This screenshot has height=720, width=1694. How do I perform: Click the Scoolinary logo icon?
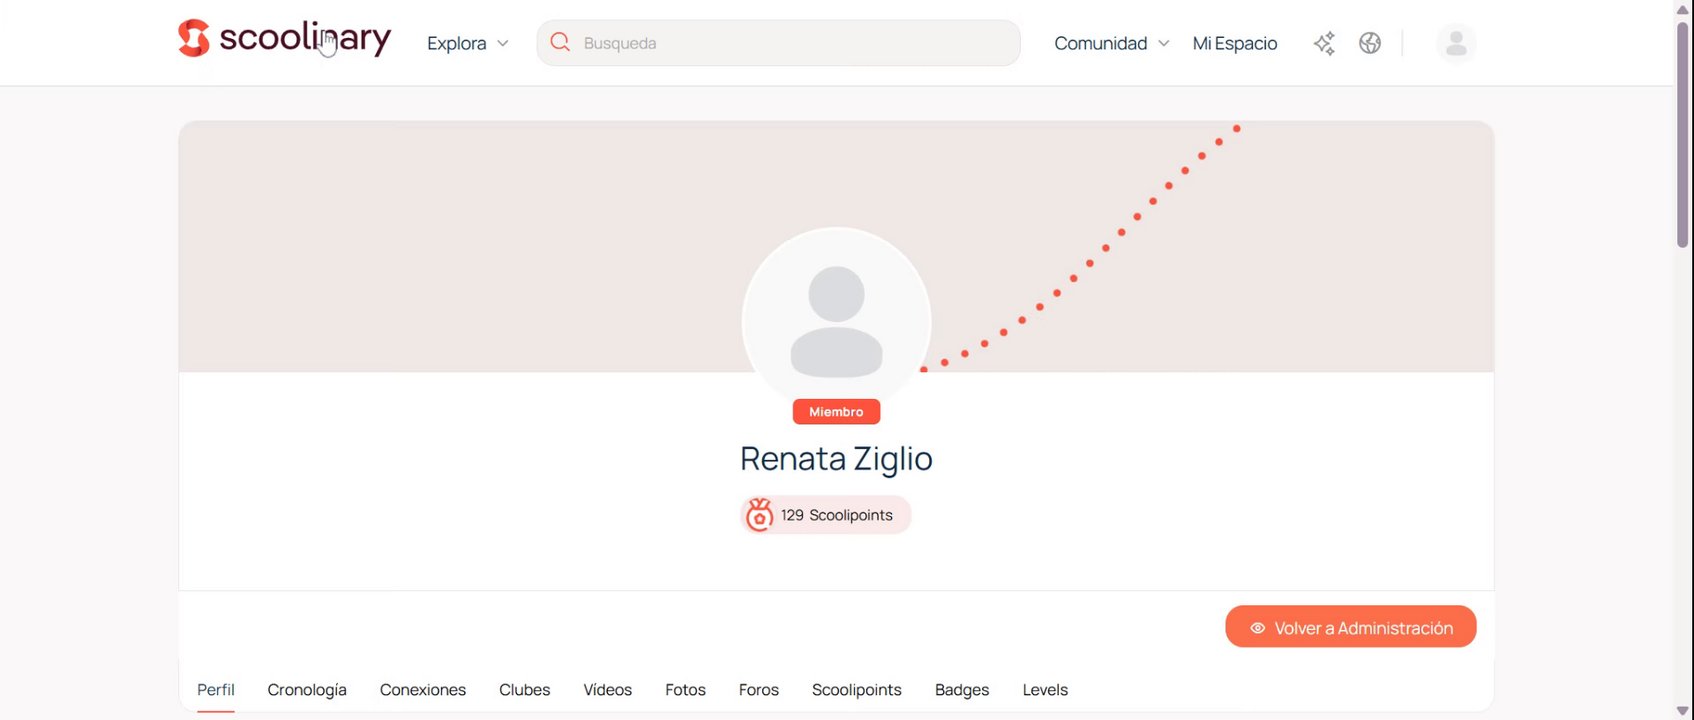194,38
